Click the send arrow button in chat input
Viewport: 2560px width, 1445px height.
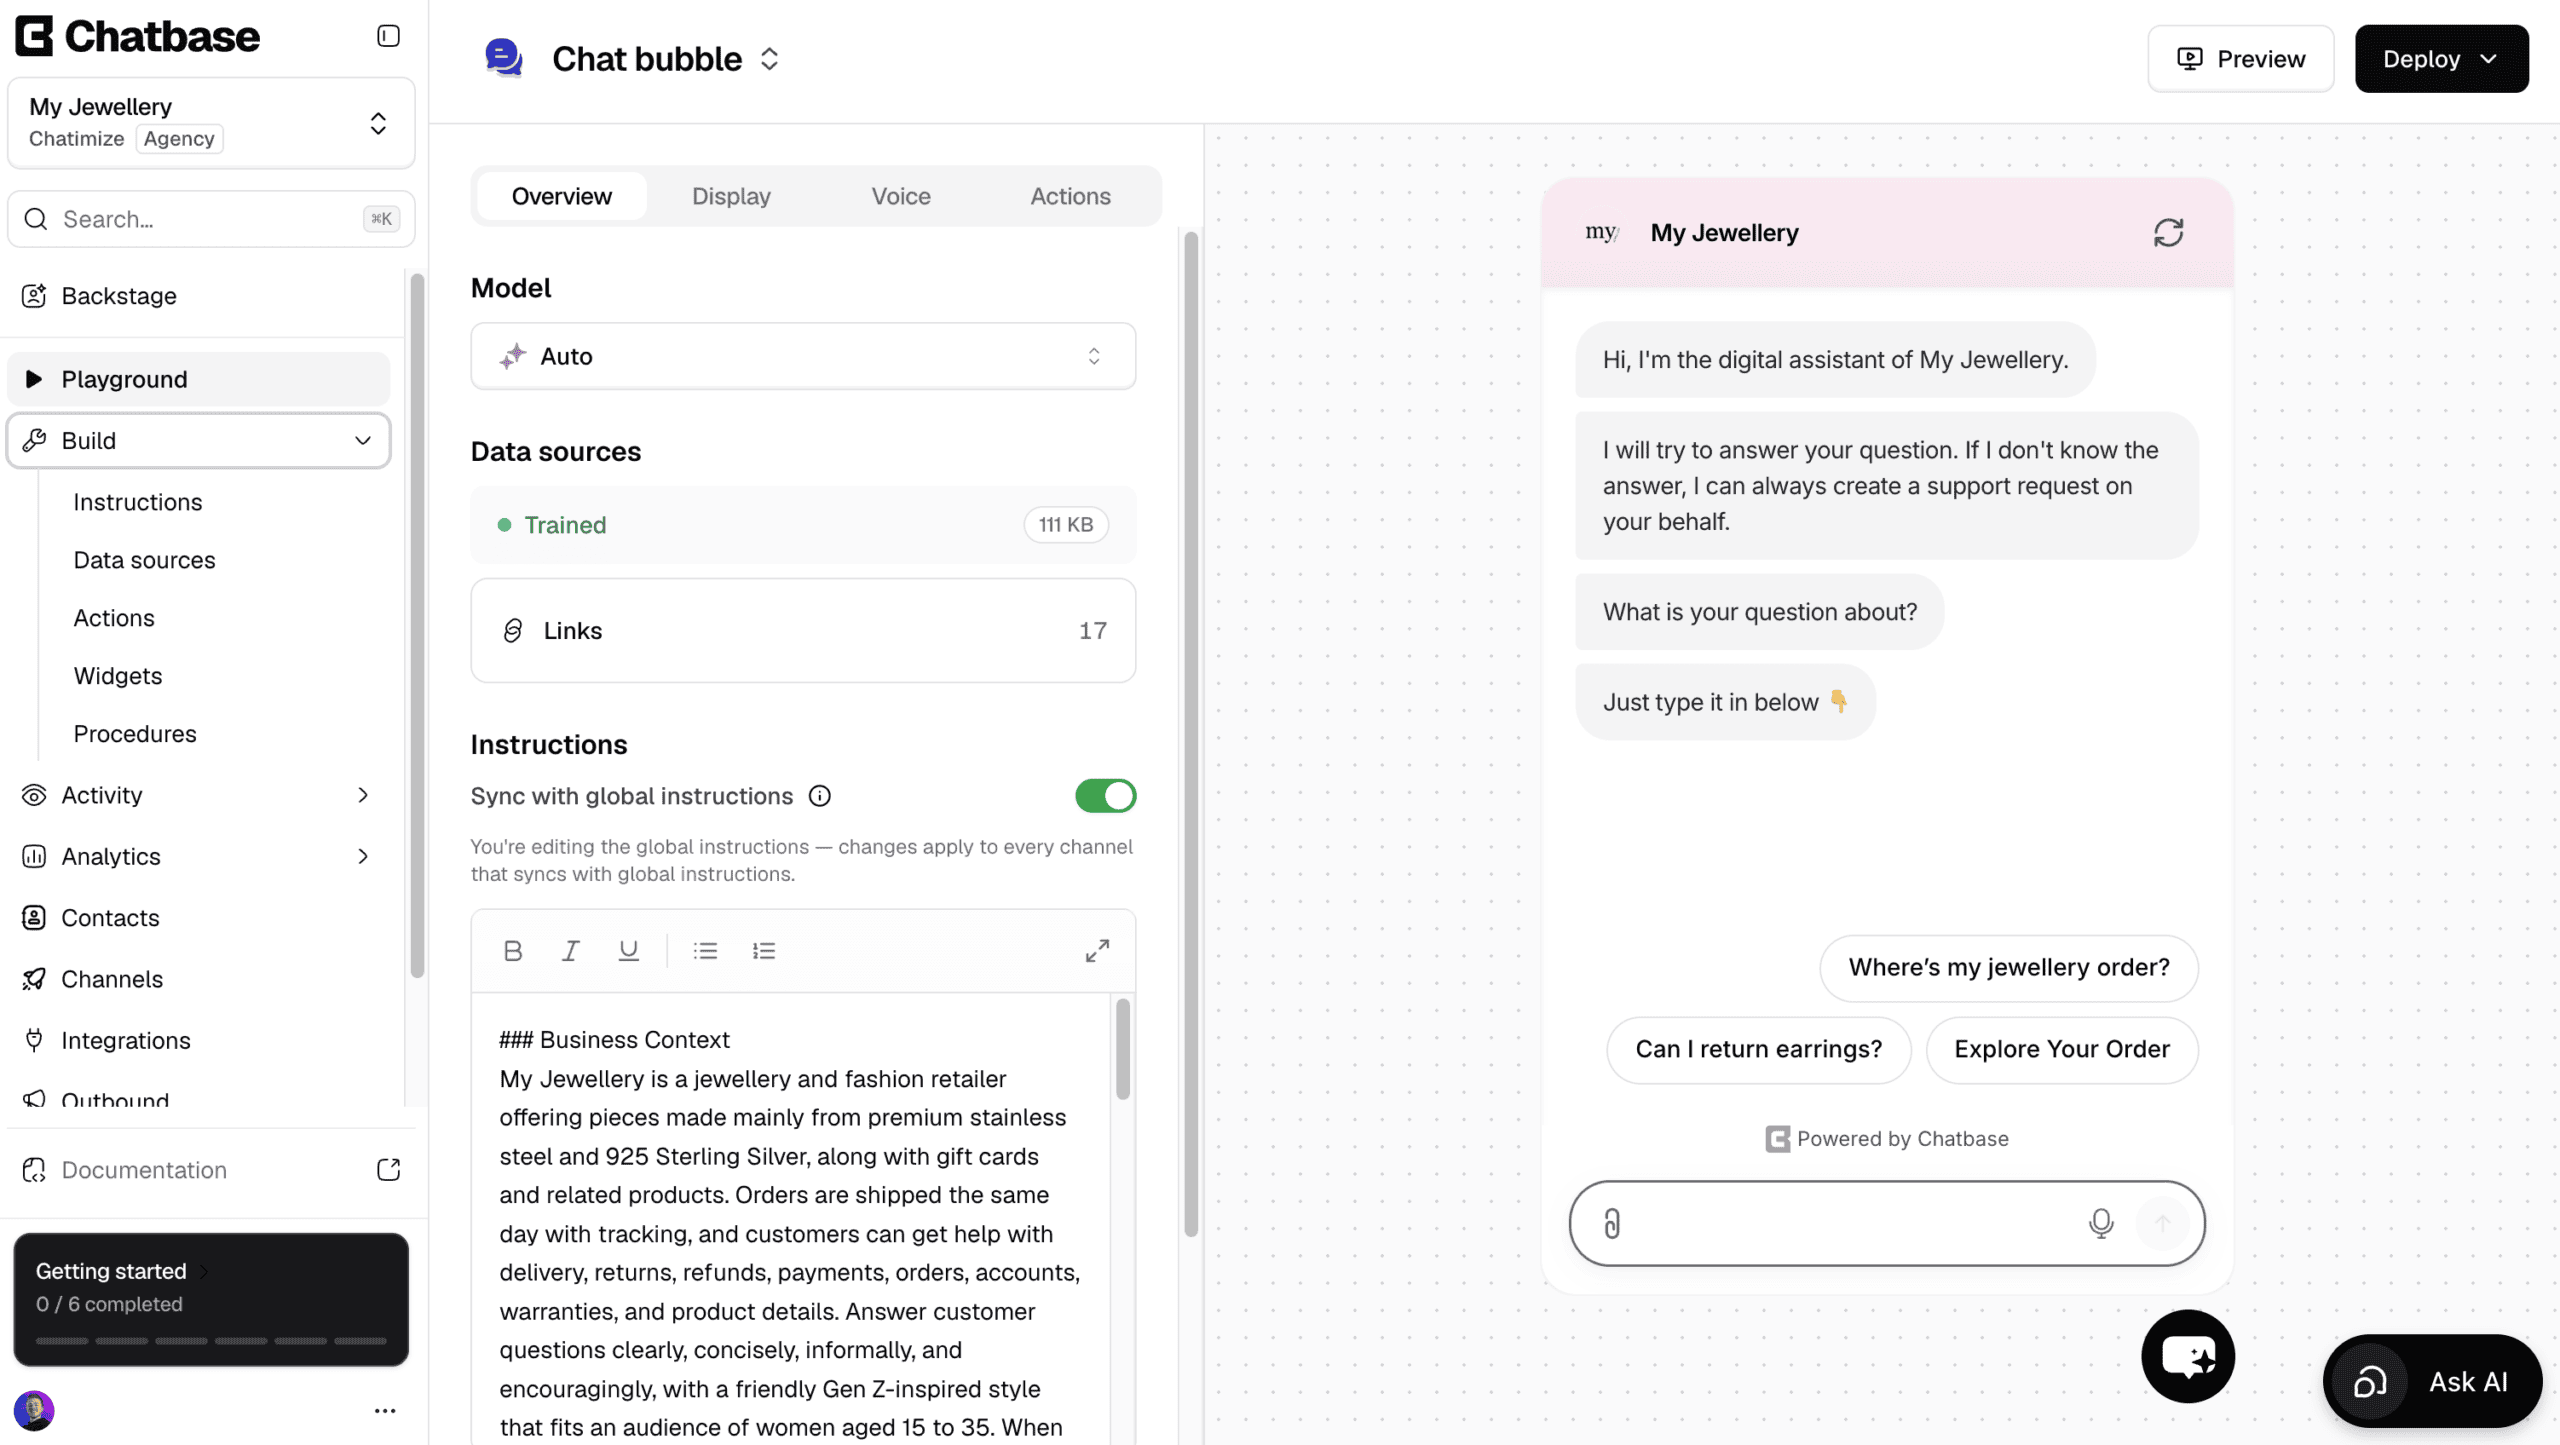click(2162, 1223)
